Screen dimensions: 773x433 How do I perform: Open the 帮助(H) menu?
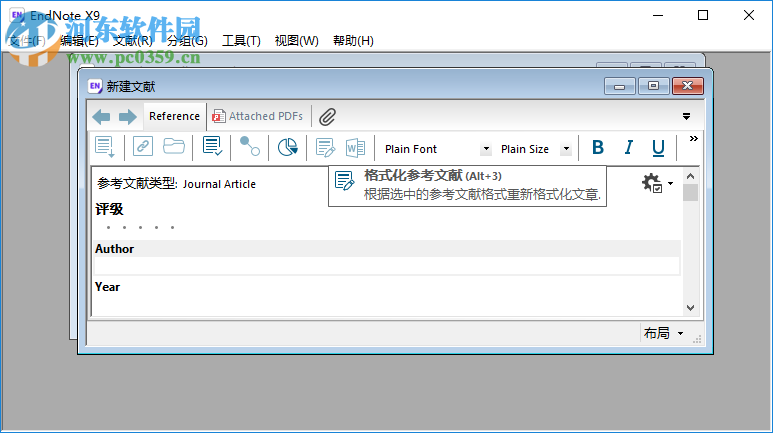[353, 40]
